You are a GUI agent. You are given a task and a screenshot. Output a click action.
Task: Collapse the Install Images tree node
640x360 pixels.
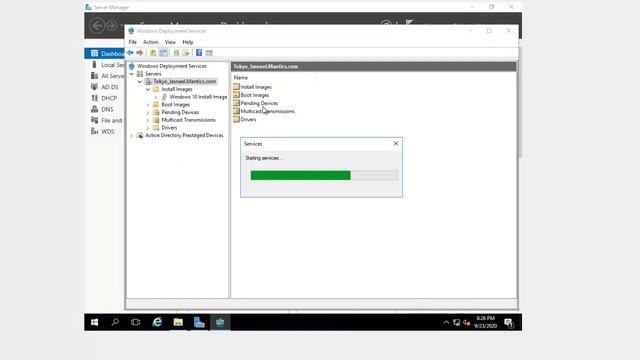click(x=148, y=89)
